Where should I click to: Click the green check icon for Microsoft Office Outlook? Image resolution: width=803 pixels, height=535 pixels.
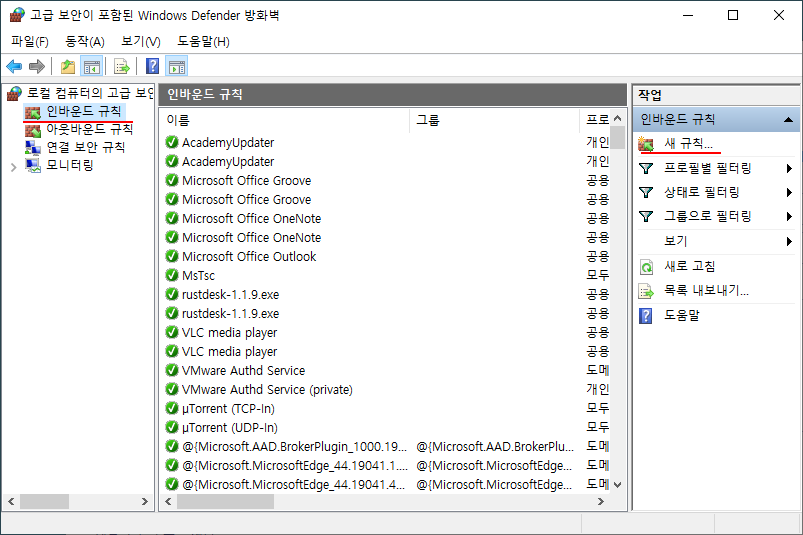[x=172, y=256]
